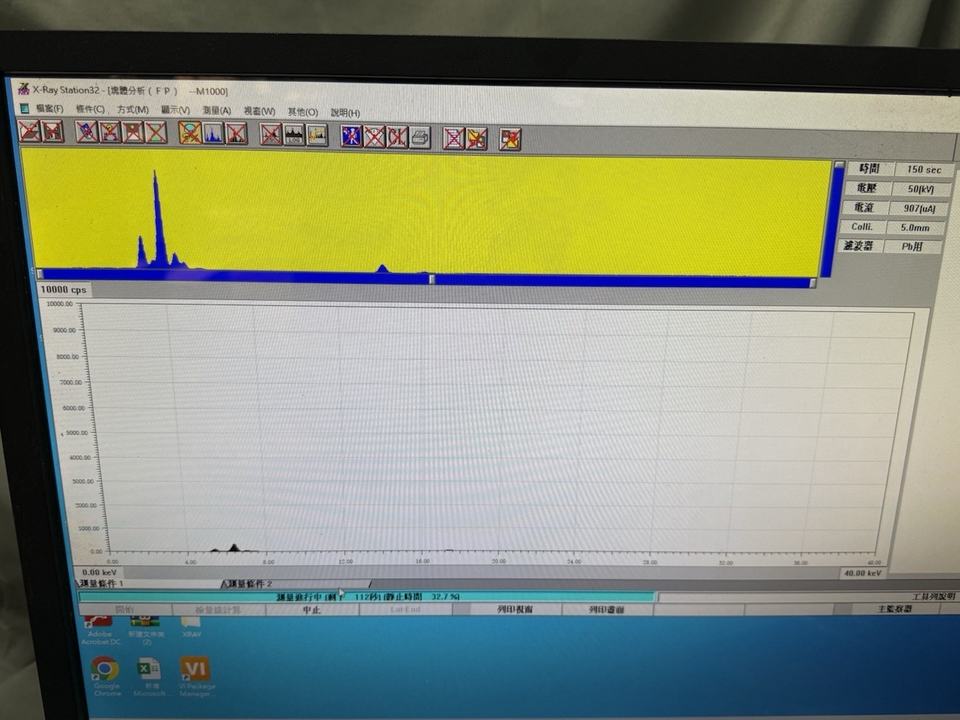Click the yellow crossed-out icon near toolbar end
960x720 pixels.
[477, 139]
